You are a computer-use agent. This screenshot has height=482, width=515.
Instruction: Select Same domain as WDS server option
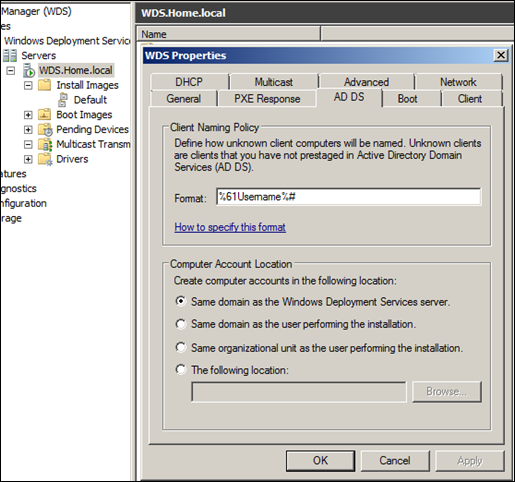[181, 301]
